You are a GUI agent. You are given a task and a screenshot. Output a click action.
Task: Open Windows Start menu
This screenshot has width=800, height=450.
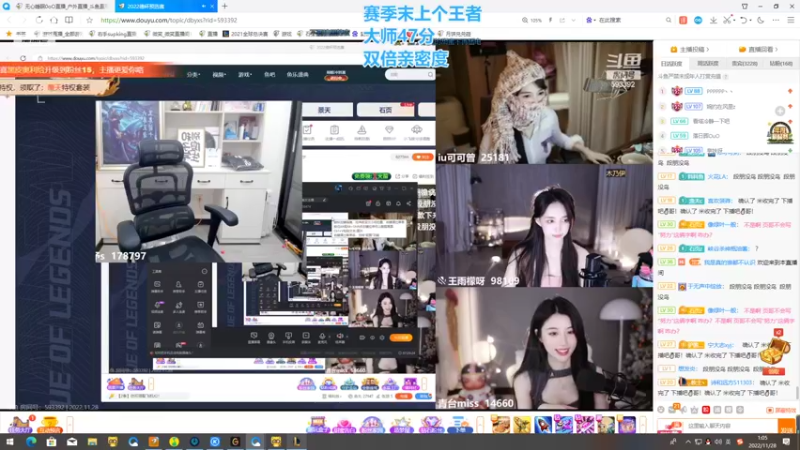point(10,442)
